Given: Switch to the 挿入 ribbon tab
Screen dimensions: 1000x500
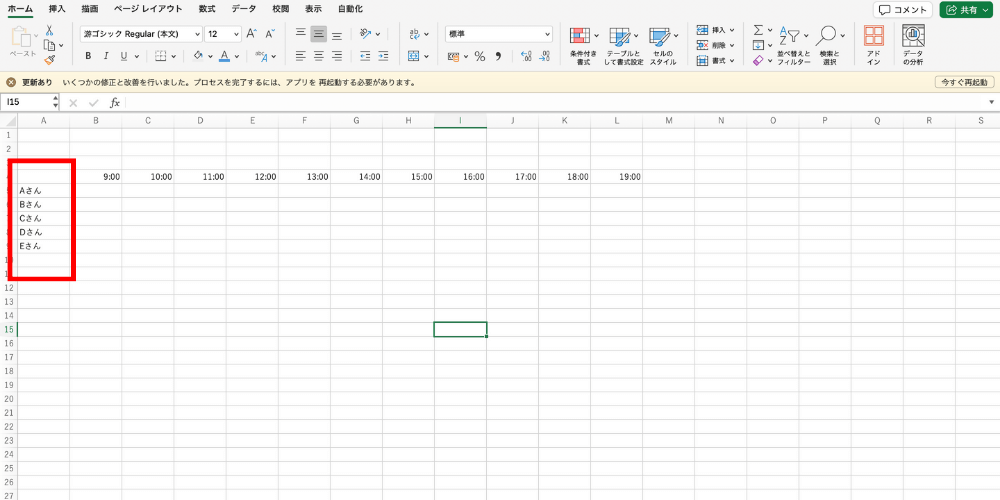Looking at the screenshot, I should point(57,9).
